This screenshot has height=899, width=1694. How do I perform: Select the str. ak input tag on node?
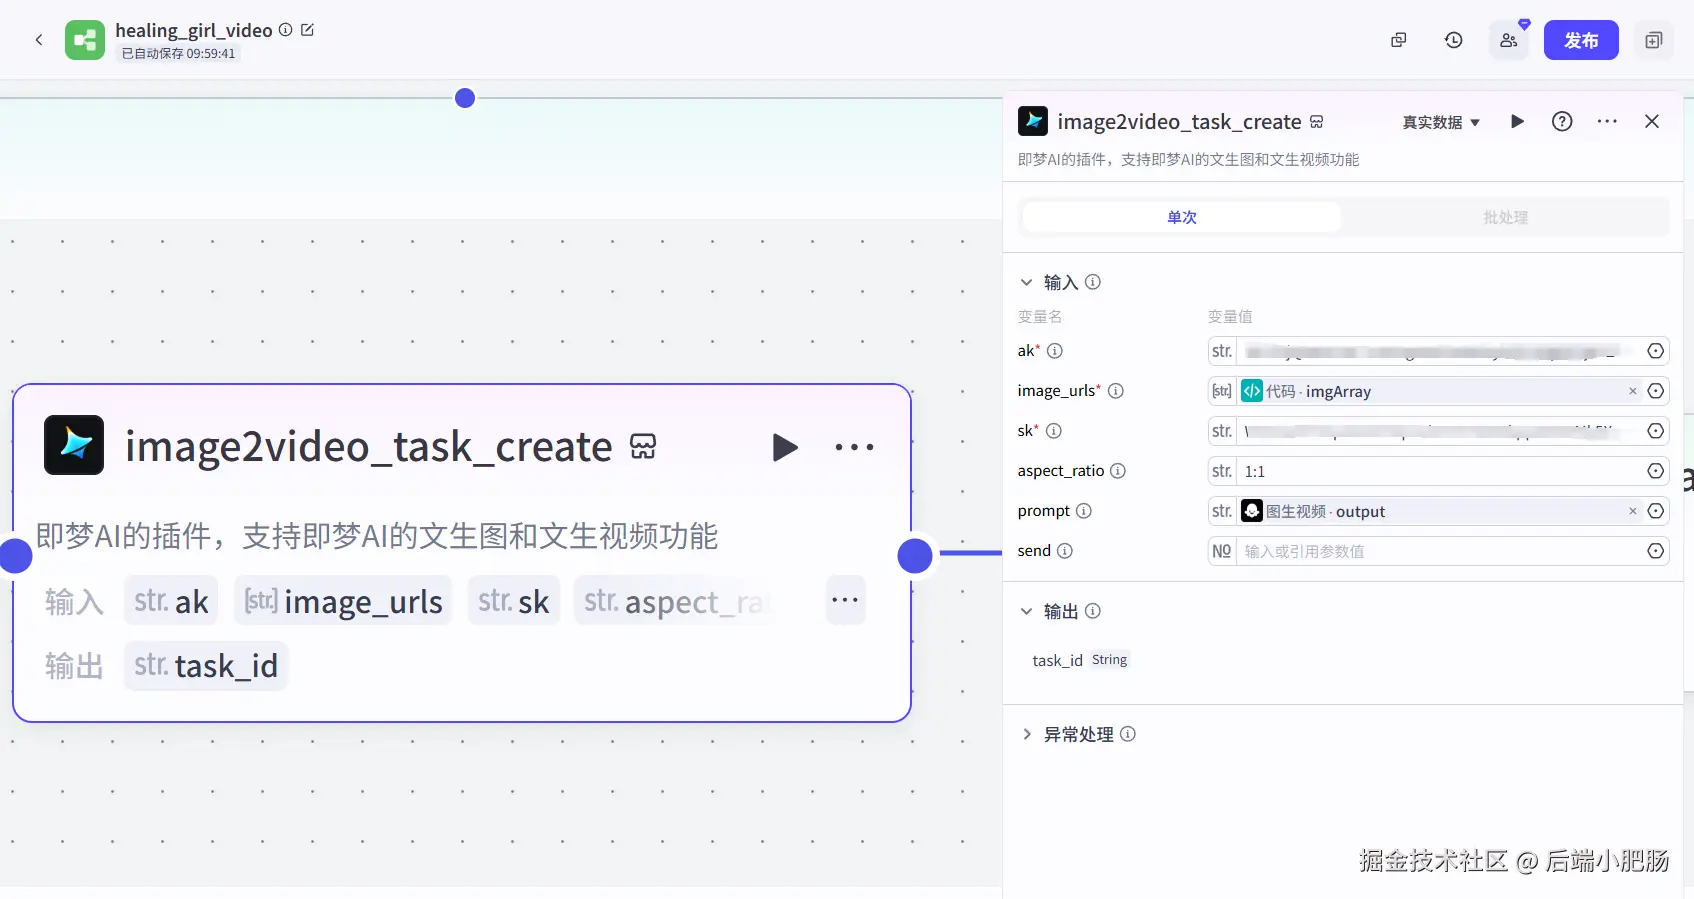coord(171,601)
